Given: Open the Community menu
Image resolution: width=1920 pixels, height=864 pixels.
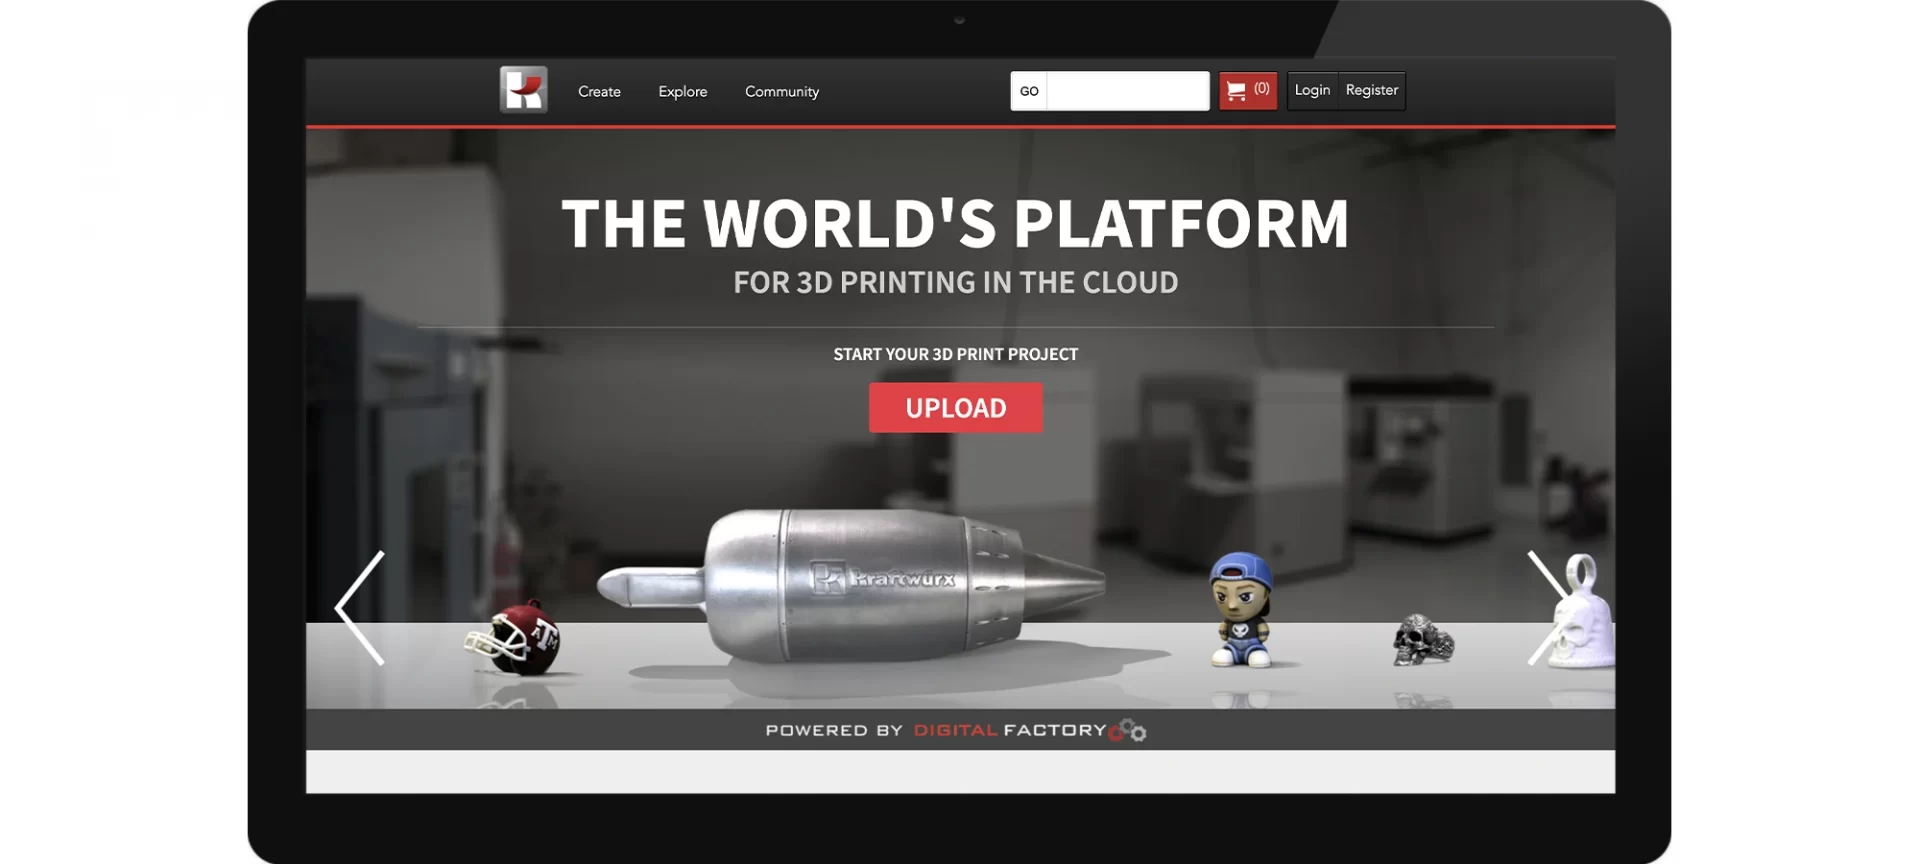Looking at the screenshot, I should coord(782,91).
